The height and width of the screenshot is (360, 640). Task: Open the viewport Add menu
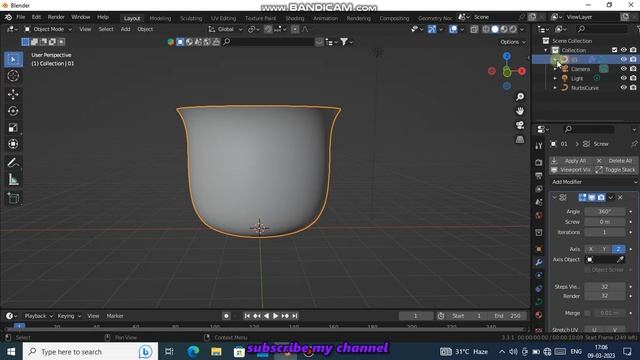coord(125,29)
